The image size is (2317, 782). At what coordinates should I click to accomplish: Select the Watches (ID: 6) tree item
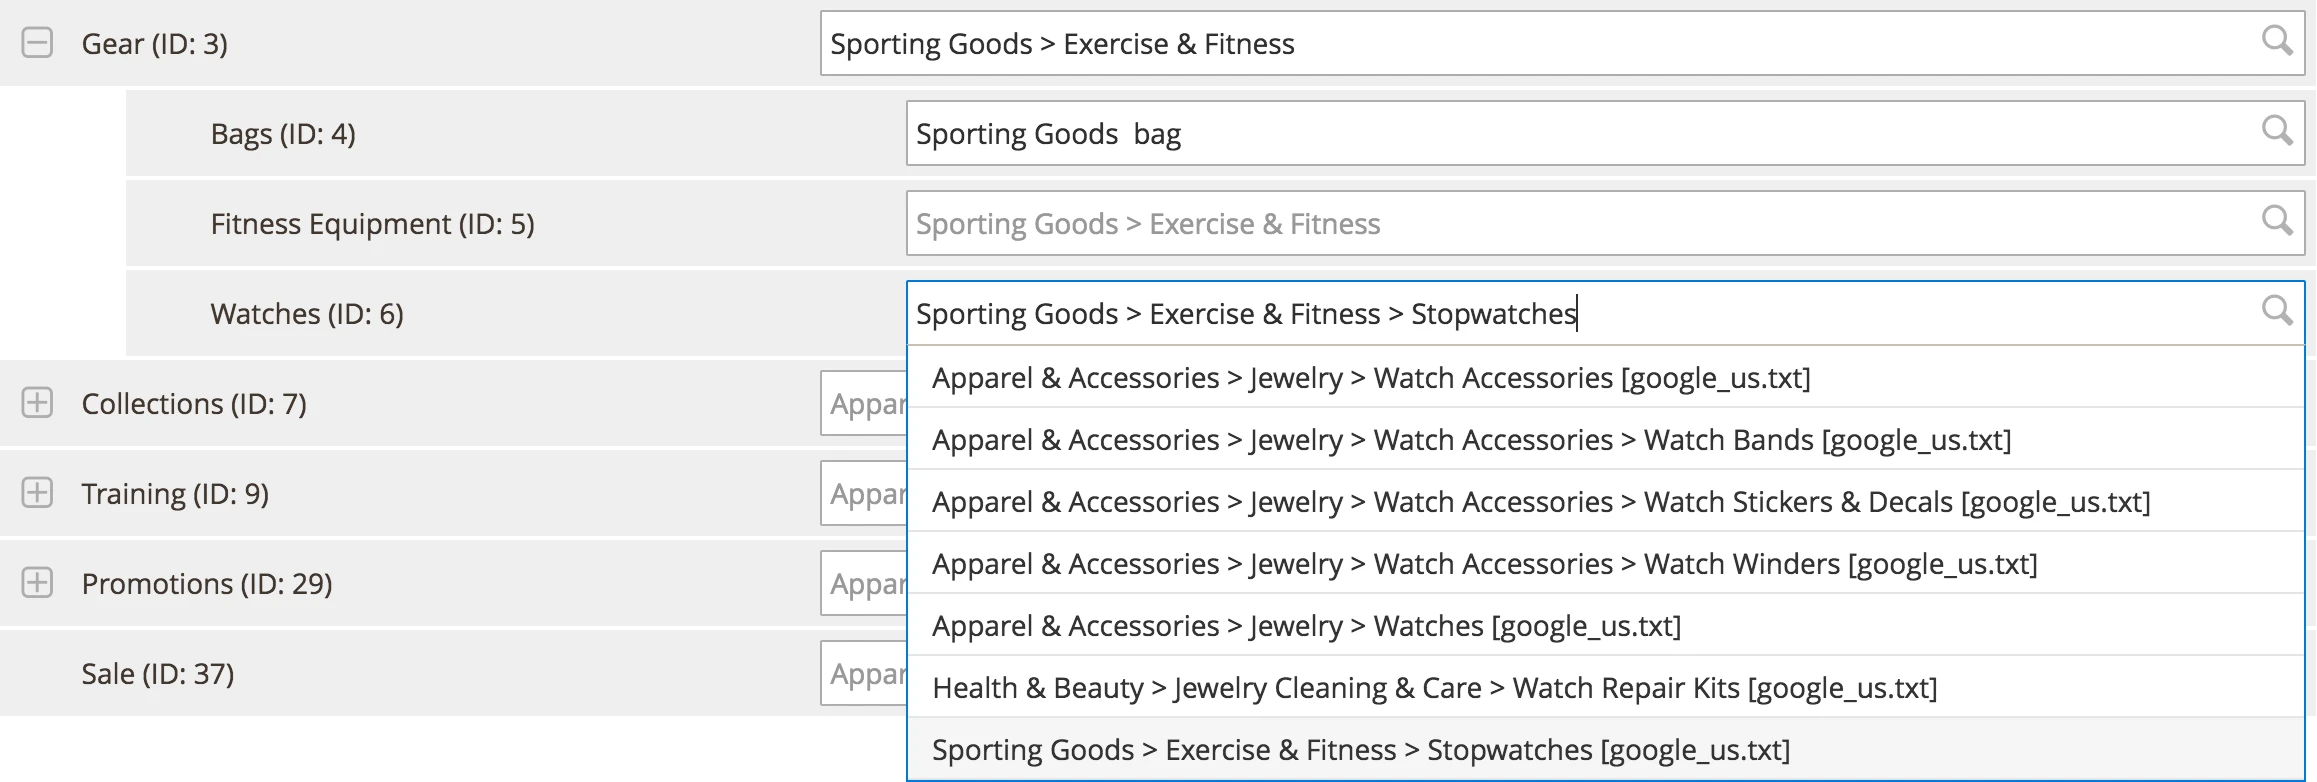(306, 313)
